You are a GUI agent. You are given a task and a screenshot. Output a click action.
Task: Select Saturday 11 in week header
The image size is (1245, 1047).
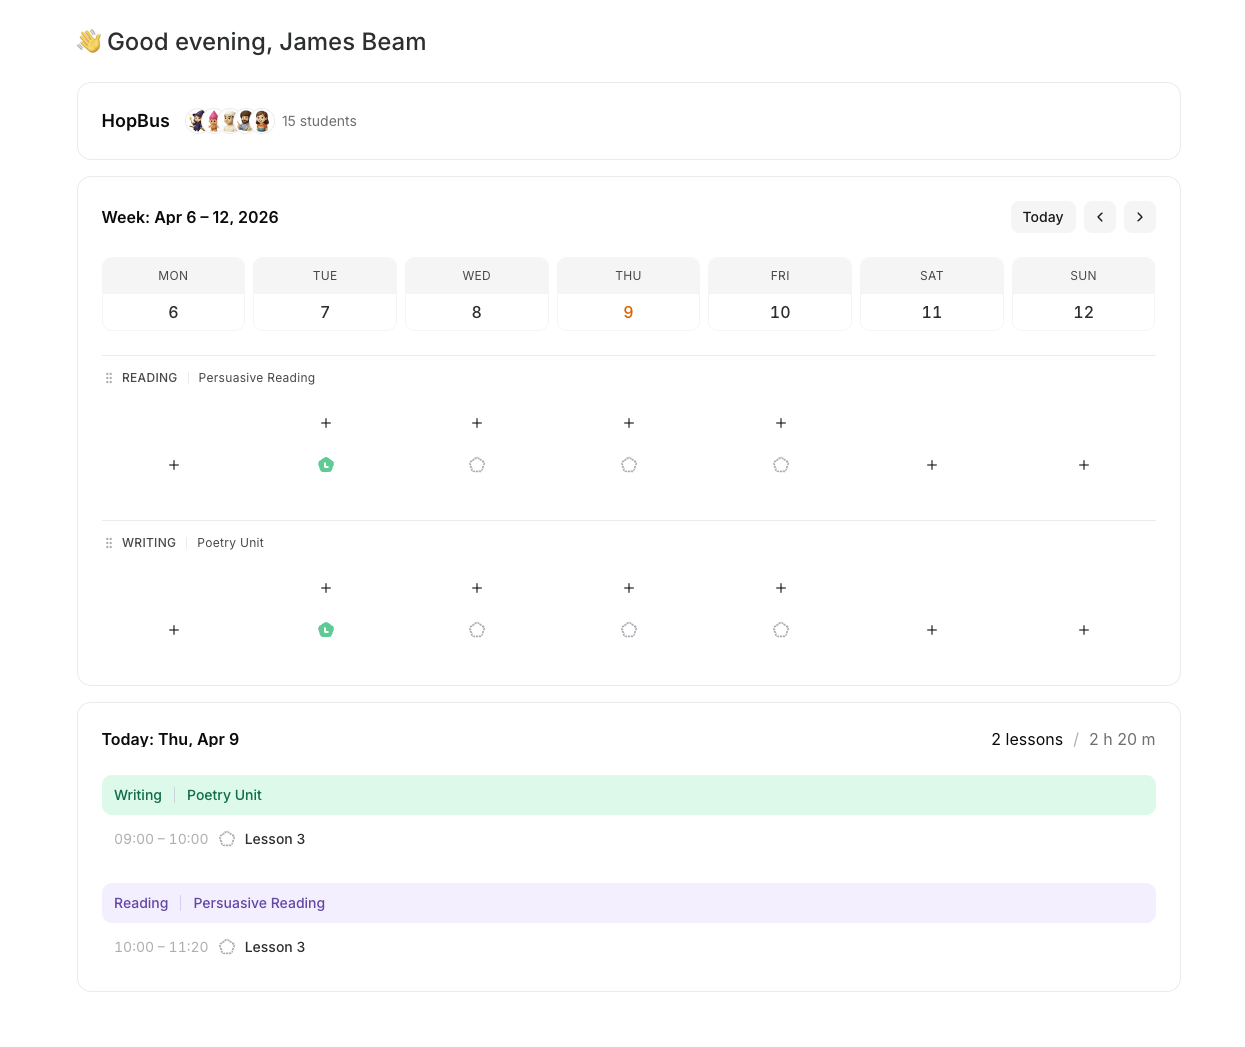point(932,294)
